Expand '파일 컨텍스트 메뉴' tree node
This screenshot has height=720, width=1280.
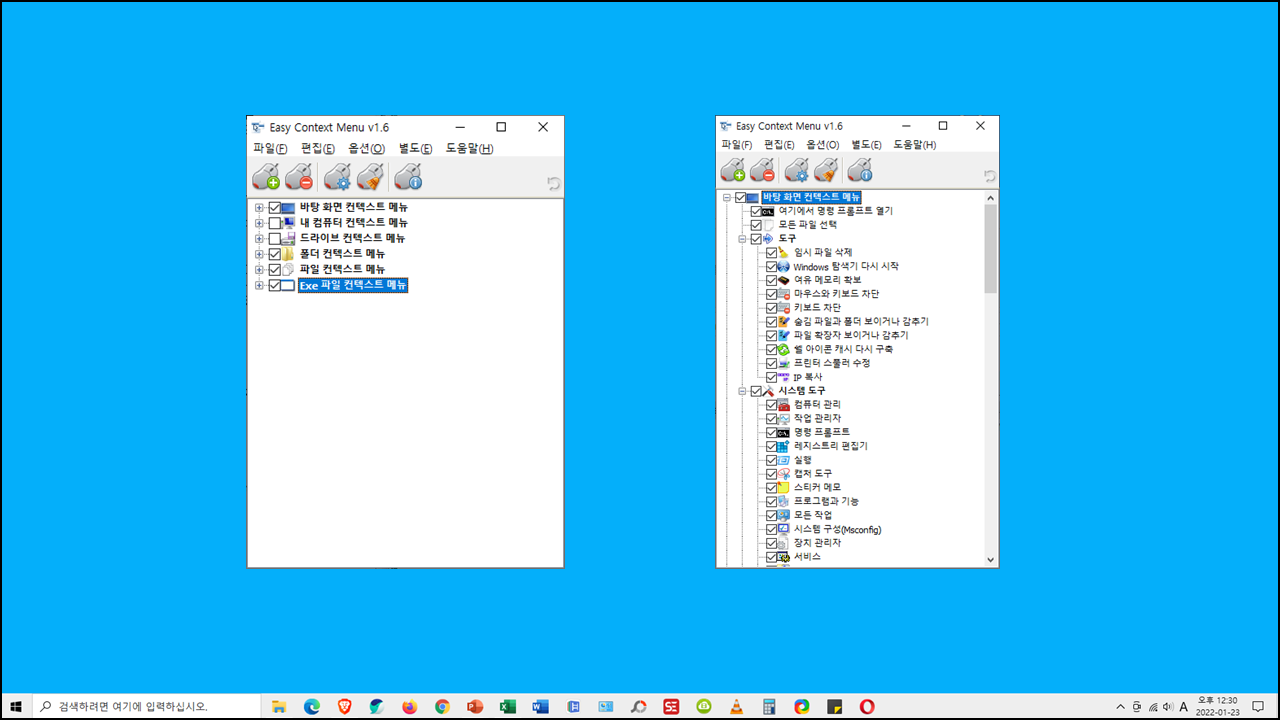259,270
